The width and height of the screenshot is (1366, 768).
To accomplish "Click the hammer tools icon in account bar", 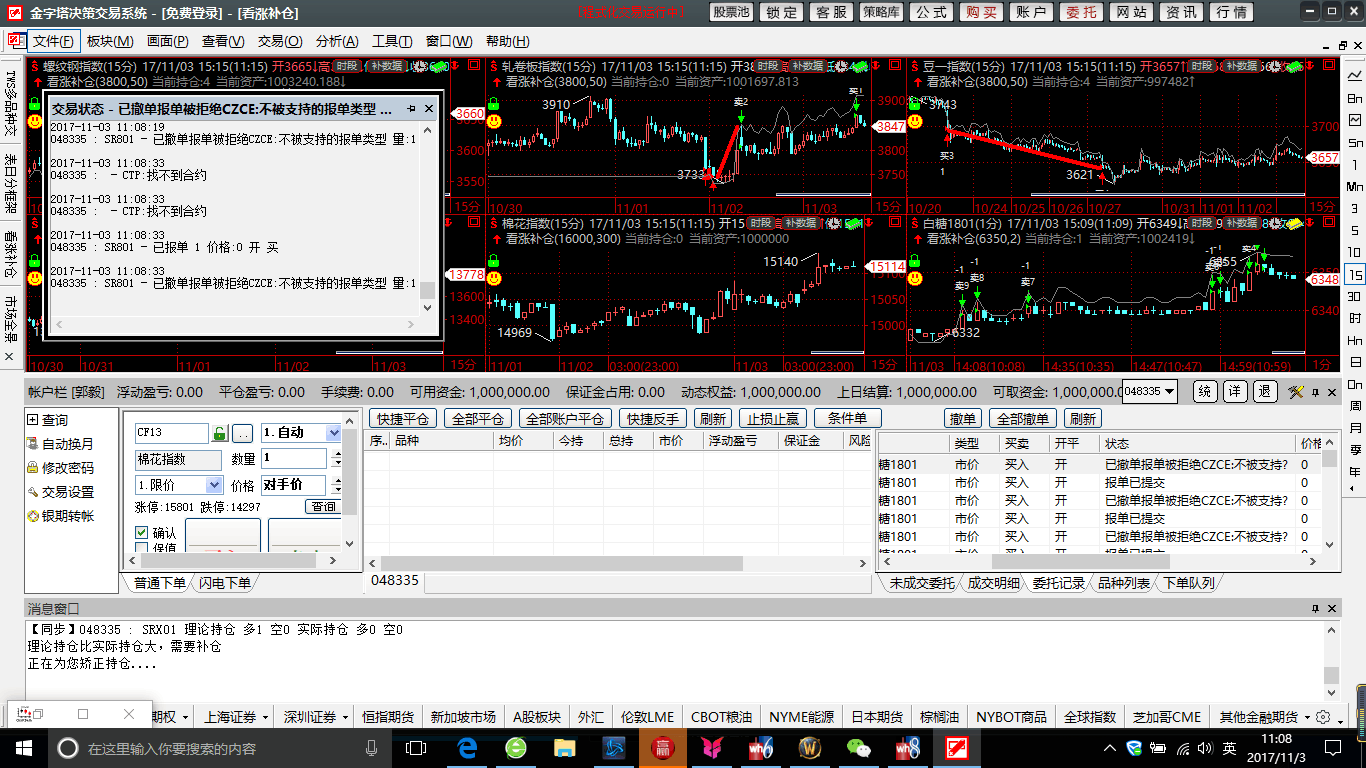I will (x=1296, y=391).
